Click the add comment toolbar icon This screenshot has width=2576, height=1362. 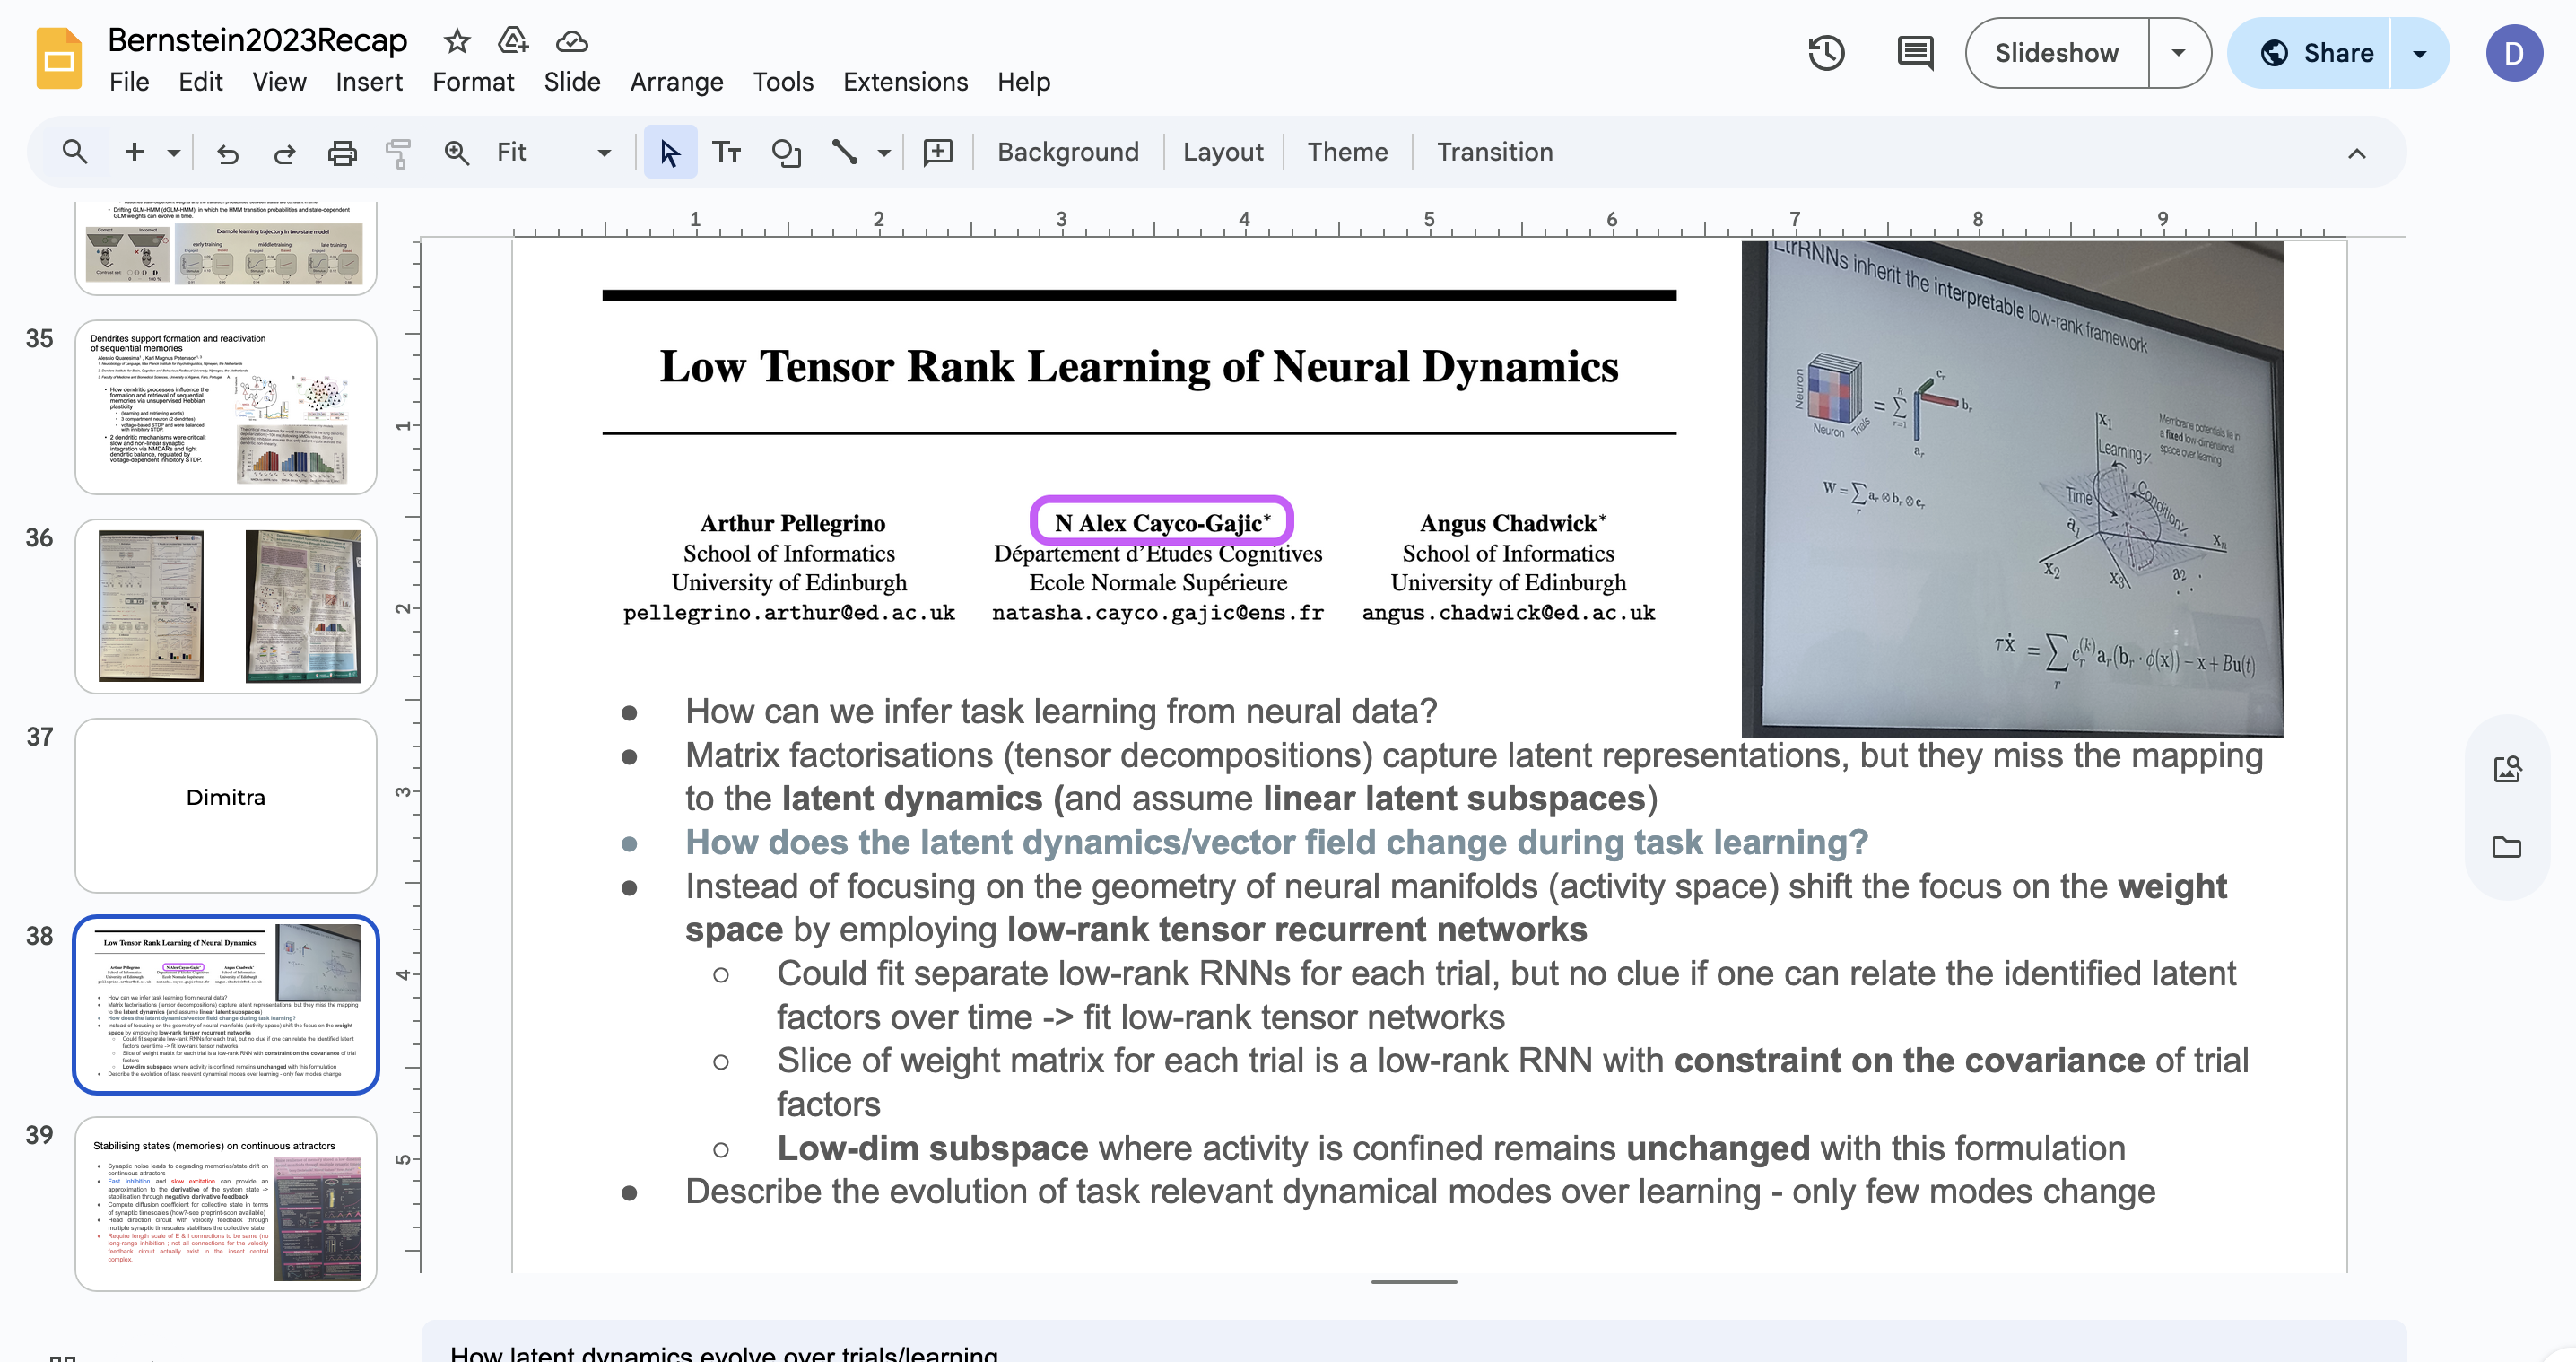pos(937,152)
